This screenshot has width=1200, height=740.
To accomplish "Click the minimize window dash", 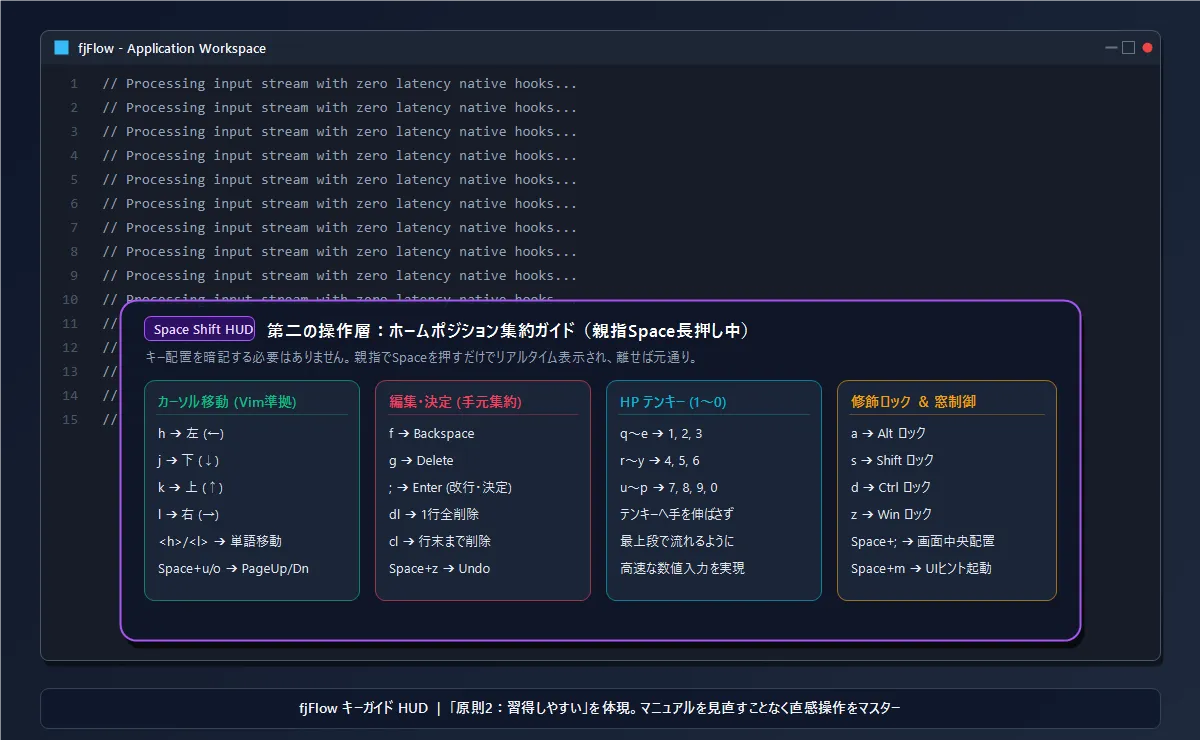I will coord(1111,48).
